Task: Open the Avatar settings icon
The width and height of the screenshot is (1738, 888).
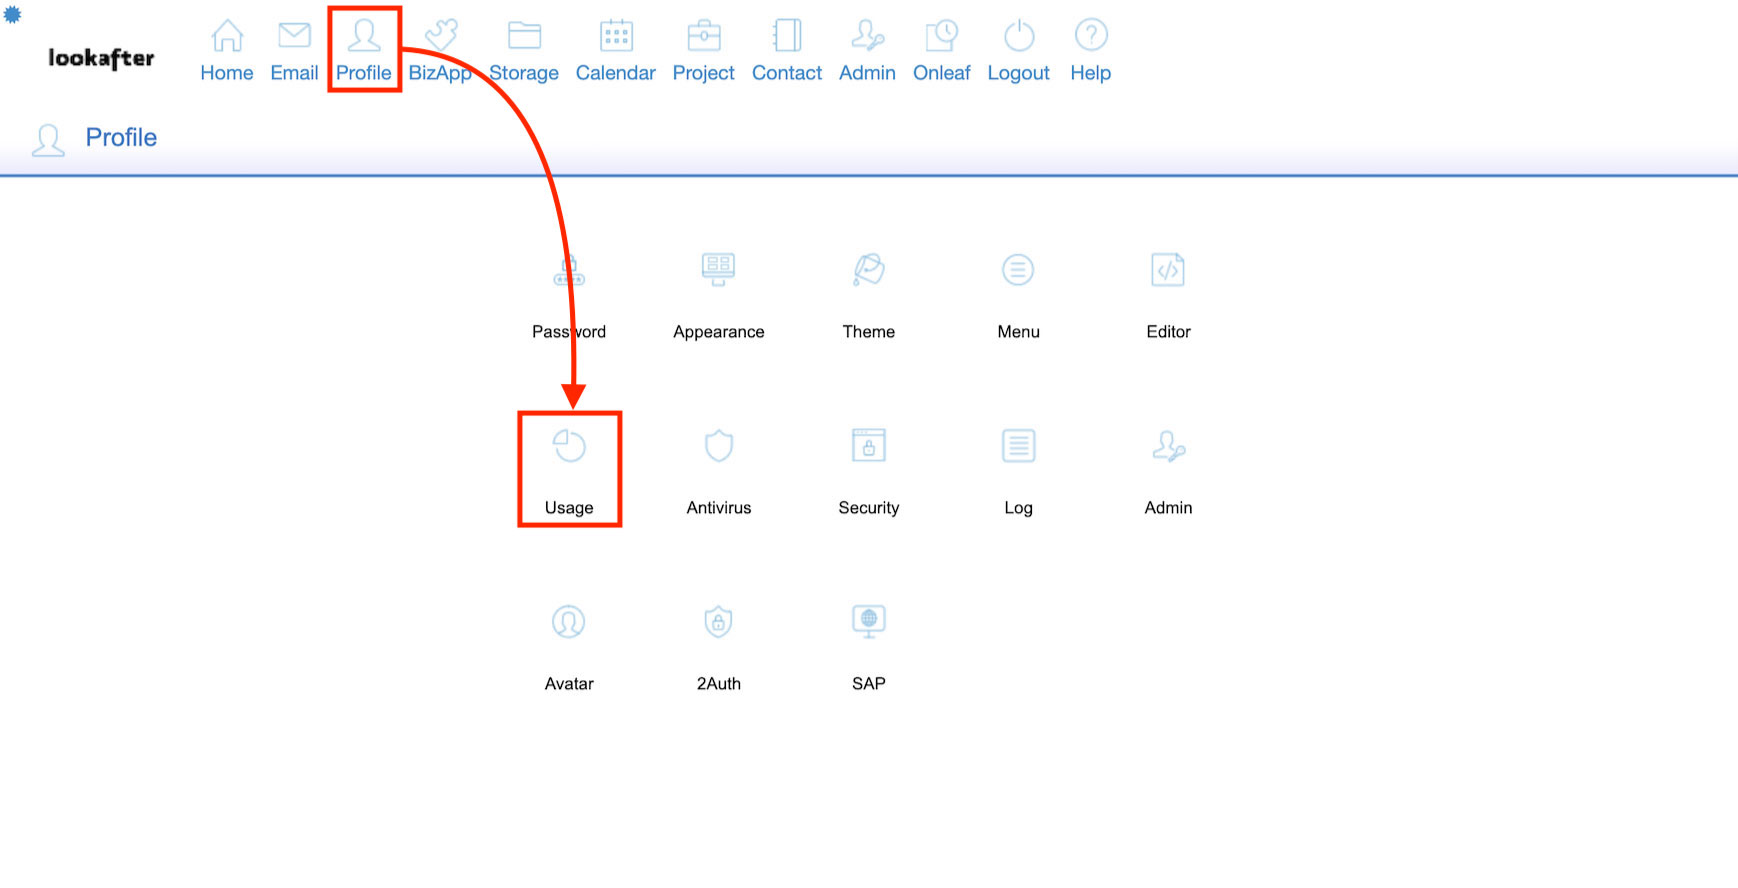Action: (569, 622)
